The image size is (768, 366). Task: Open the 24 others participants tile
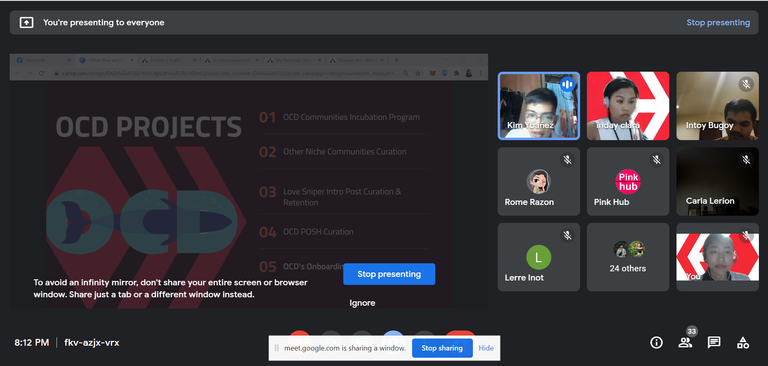click(x=627, y=257)
